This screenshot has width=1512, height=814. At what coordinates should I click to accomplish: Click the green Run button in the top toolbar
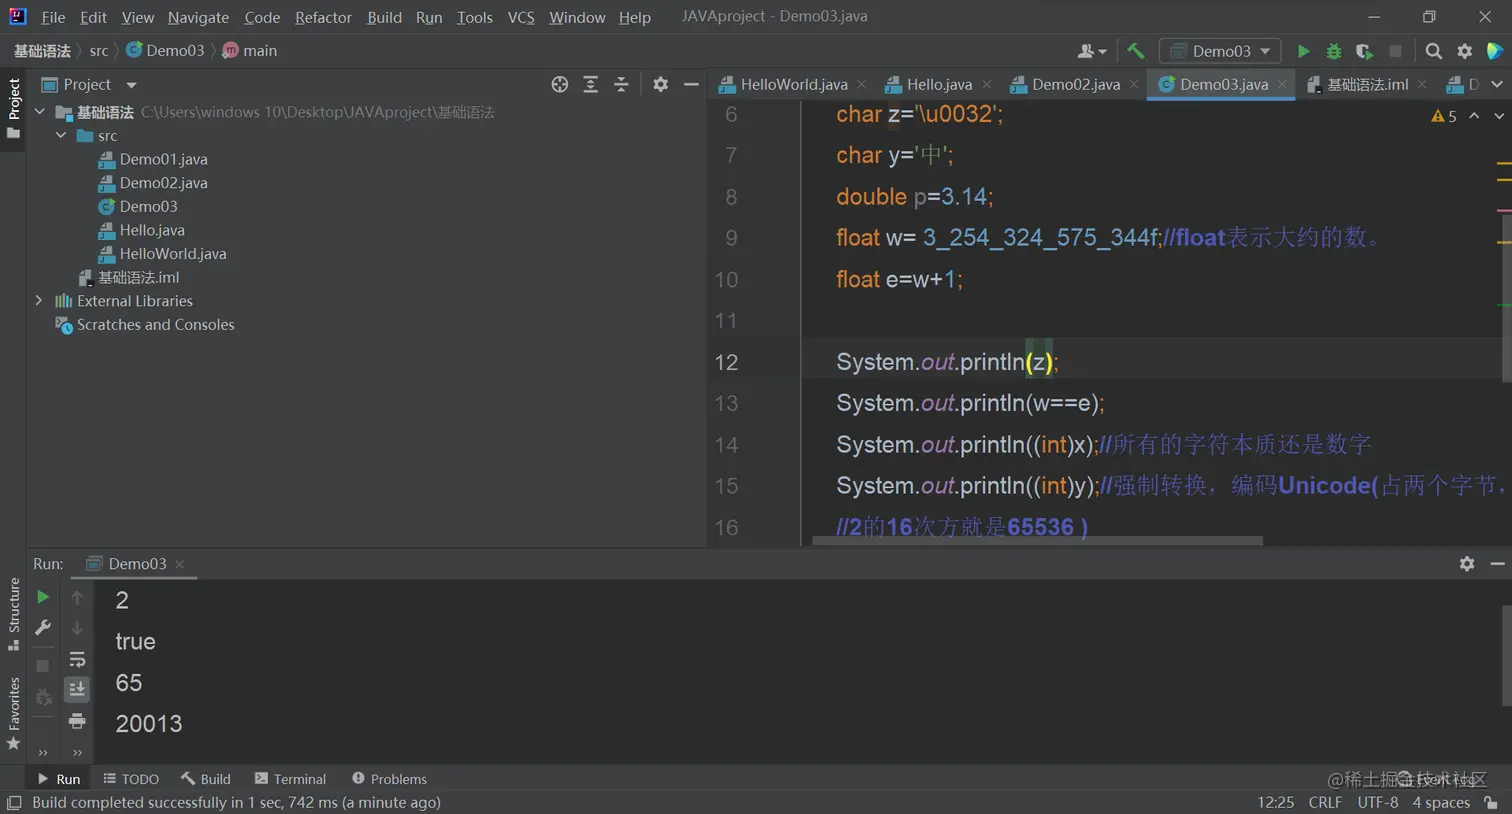[x=1303, y=51]
